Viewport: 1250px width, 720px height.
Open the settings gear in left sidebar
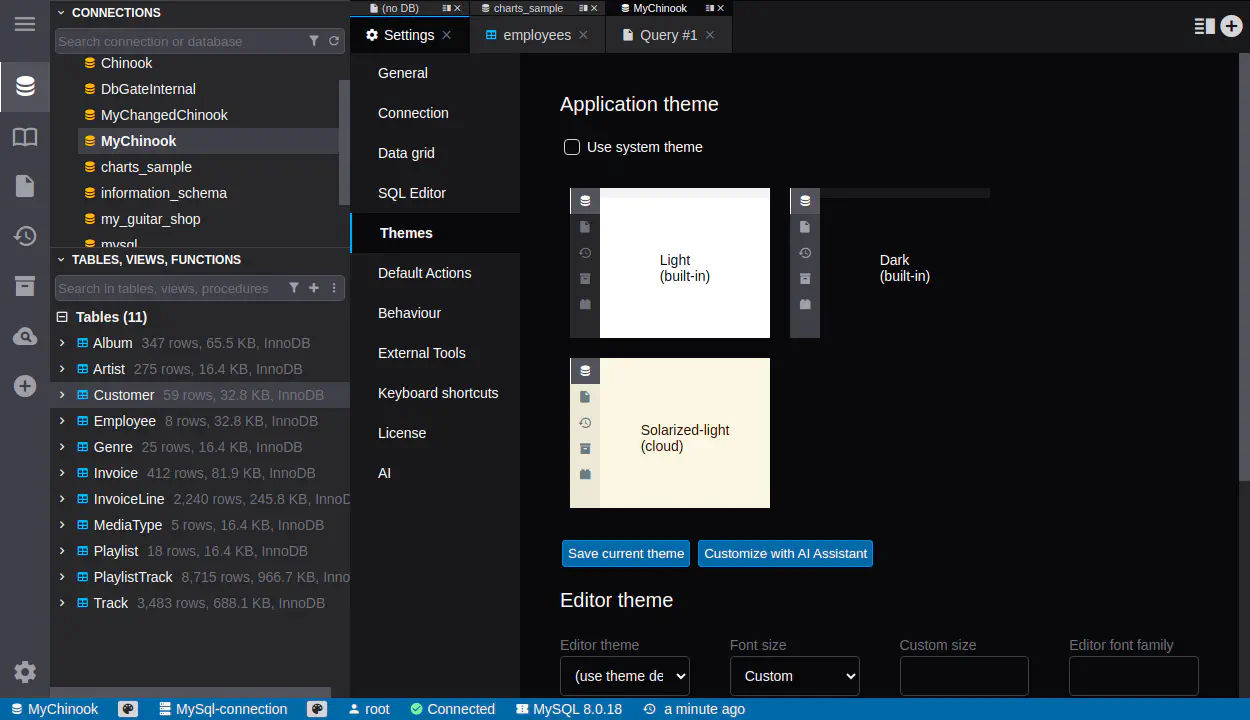click(x=25, y=672)
